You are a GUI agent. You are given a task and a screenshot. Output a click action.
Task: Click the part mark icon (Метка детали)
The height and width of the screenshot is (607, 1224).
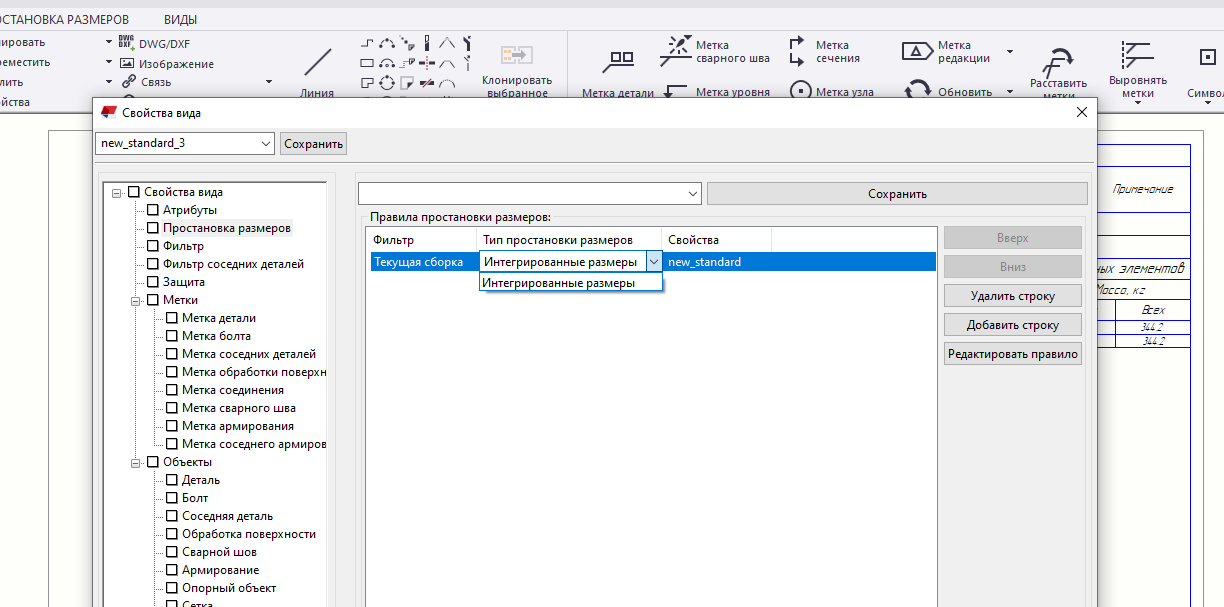621,62
